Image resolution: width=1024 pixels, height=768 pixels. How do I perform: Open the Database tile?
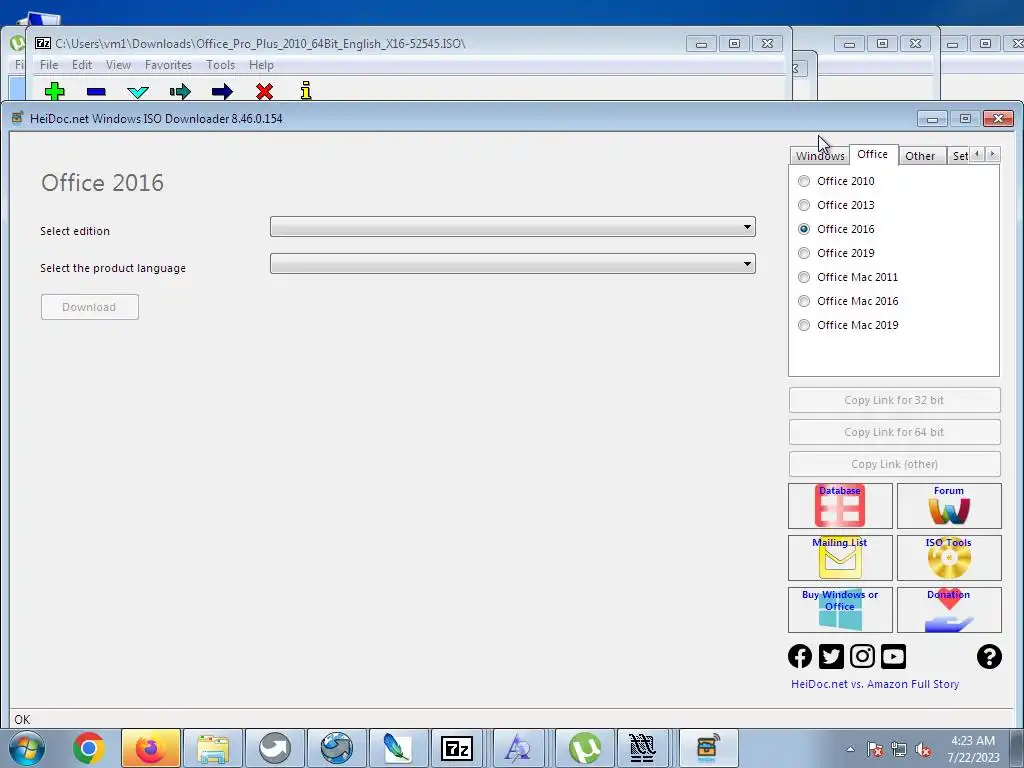point(840,505)
